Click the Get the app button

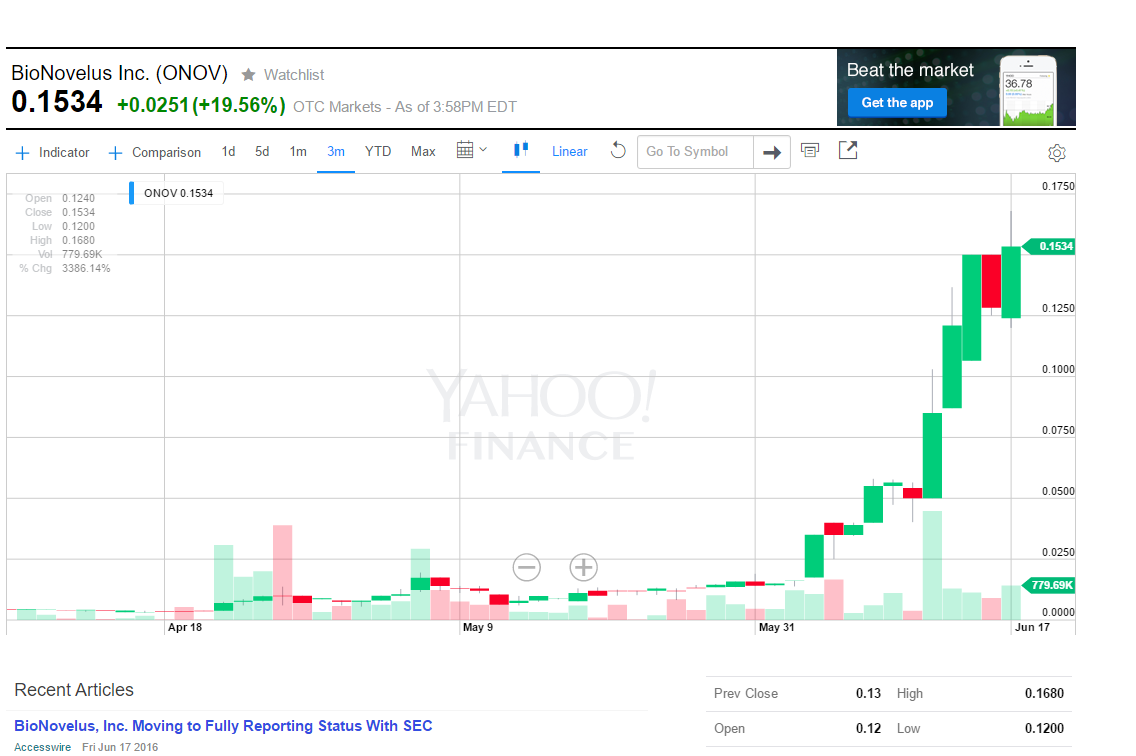click(897, 102)
